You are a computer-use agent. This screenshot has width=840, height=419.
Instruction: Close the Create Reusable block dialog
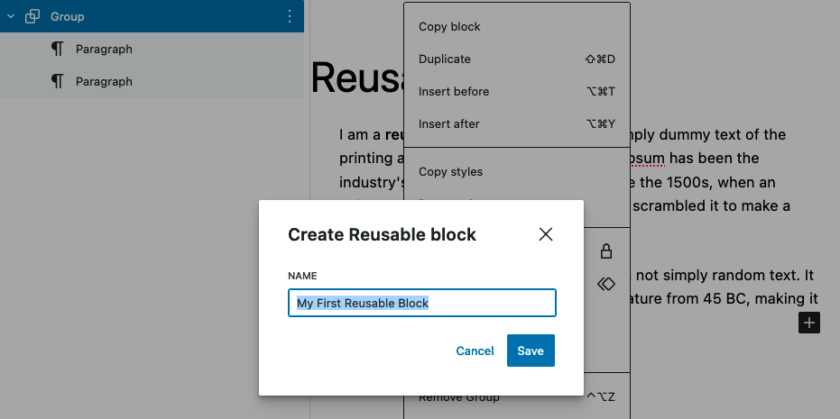pos(545,234)
